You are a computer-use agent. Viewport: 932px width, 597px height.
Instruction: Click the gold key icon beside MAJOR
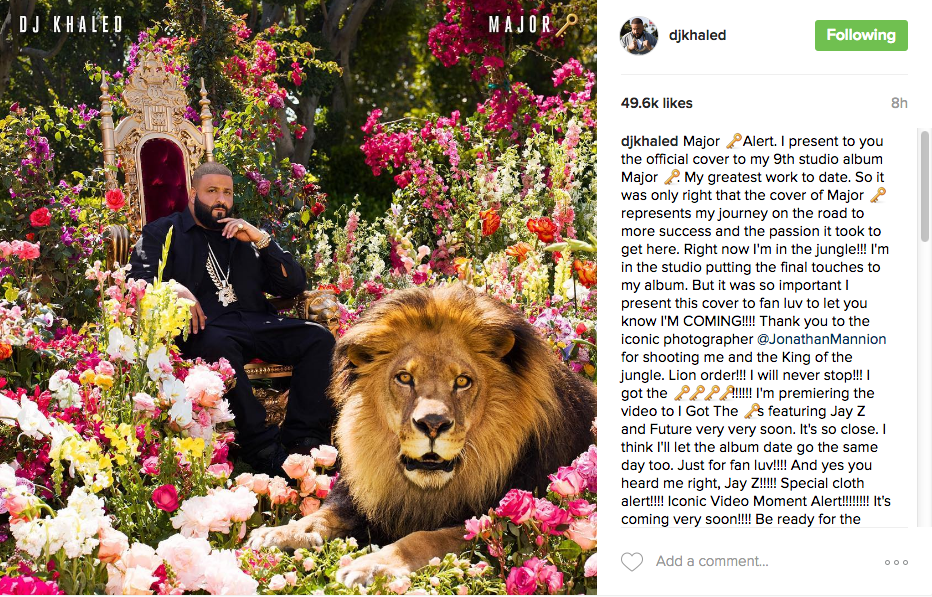[x=566, y=24]
